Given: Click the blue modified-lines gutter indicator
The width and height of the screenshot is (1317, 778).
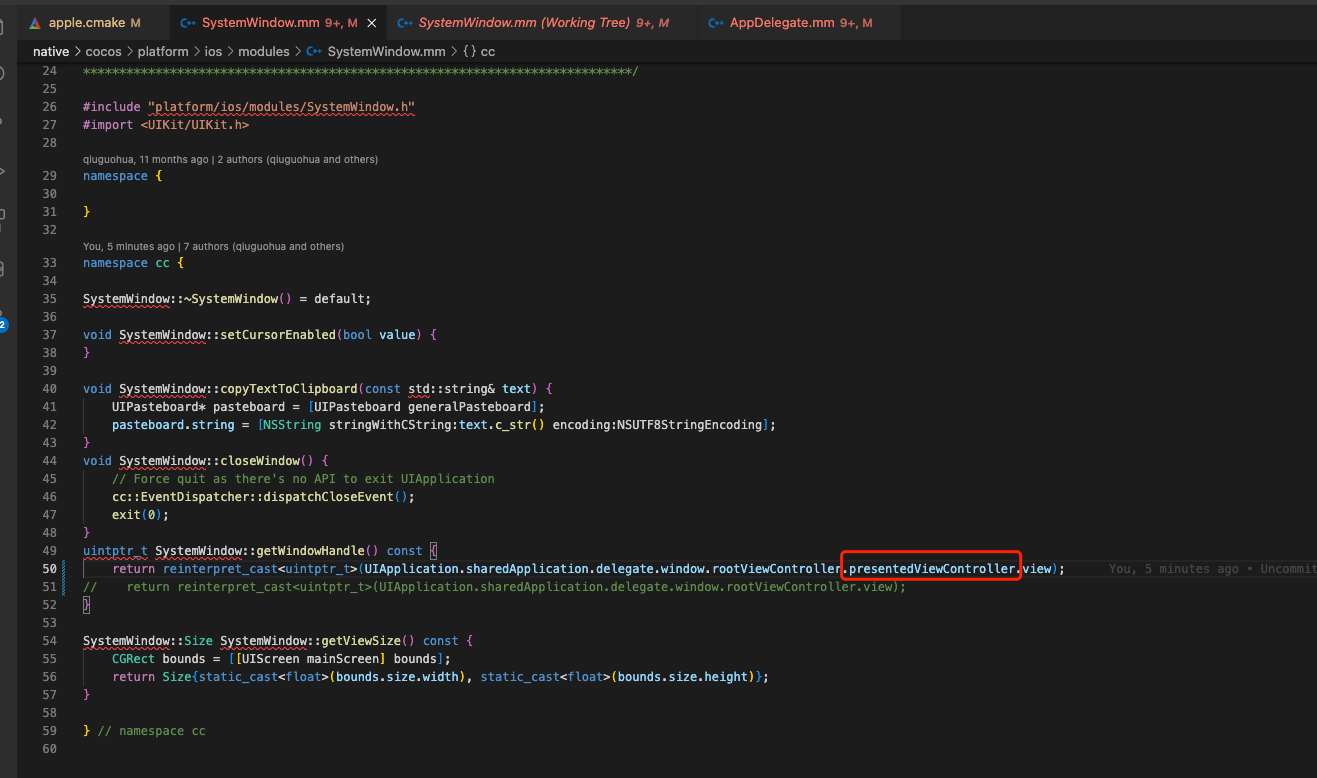Looking at the screenshot, I should (x=65, y=577).
